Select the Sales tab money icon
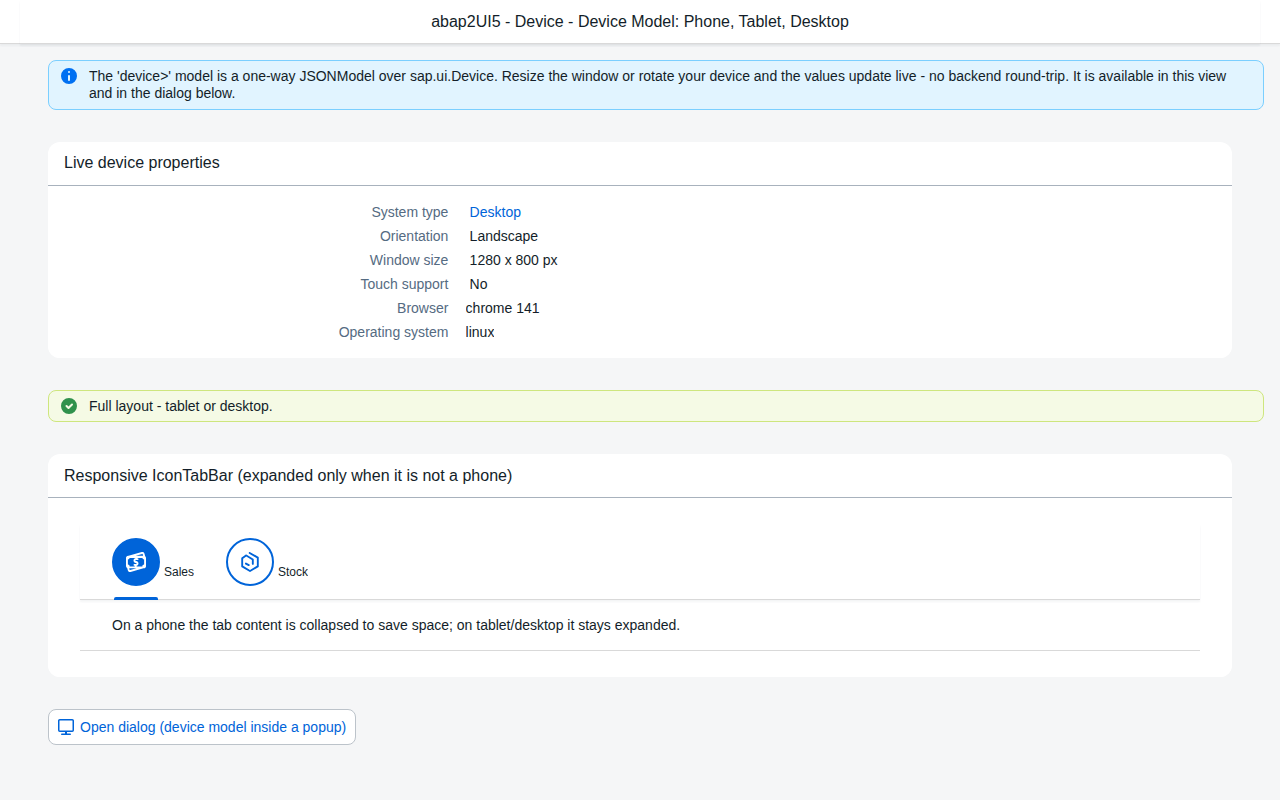This screenshot has height=800, width=1280. [136, 562]
